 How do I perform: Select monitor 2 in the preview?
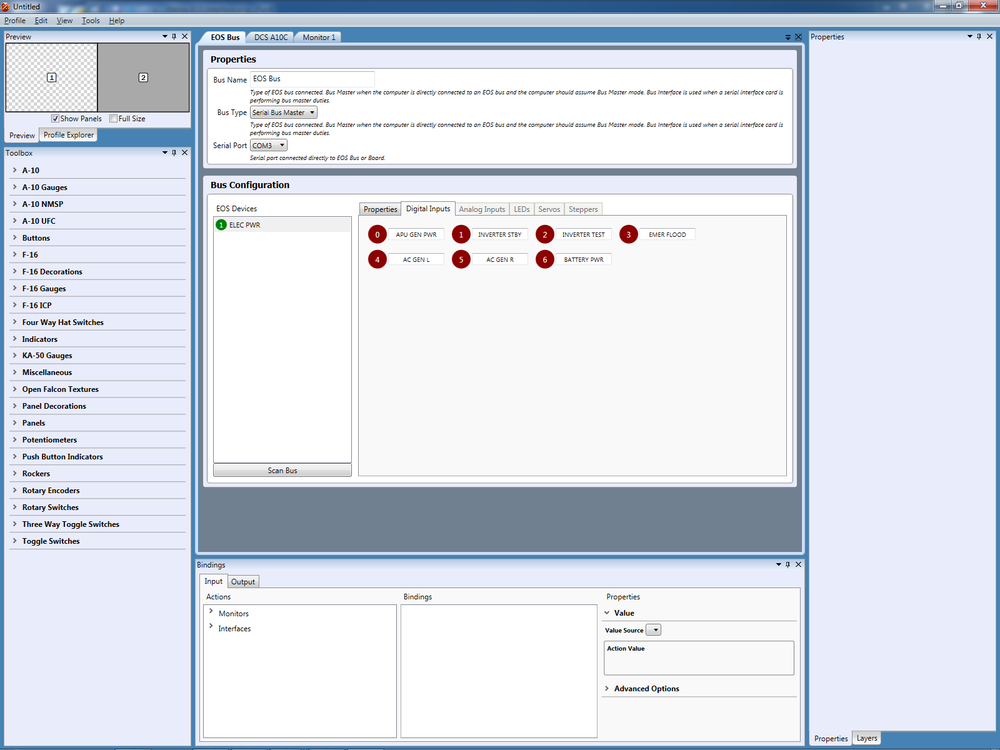pyautogui.click(x=143, y=77)
